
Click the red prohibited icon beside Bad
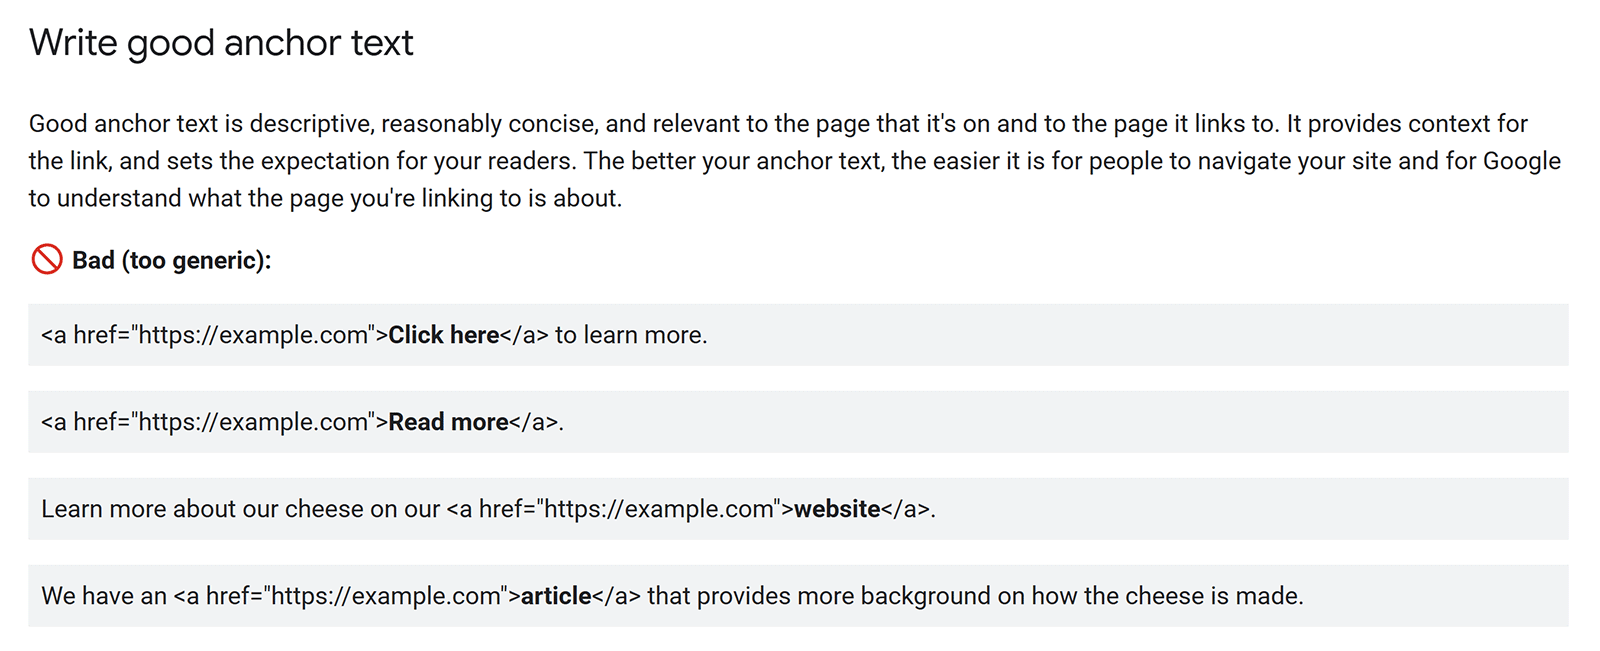coord(47,260)
